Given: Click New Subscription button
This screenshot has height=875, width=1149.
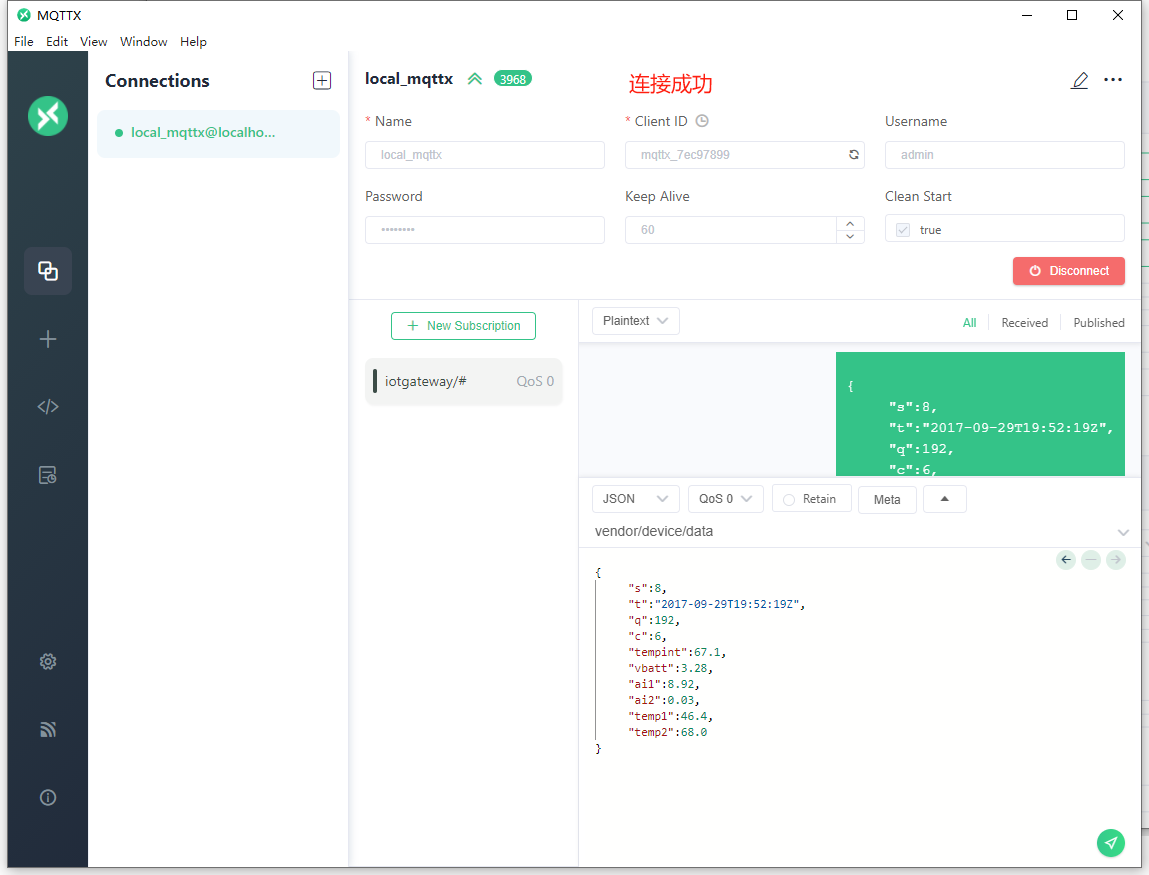Looking at the screenshot, I should 463,326.
